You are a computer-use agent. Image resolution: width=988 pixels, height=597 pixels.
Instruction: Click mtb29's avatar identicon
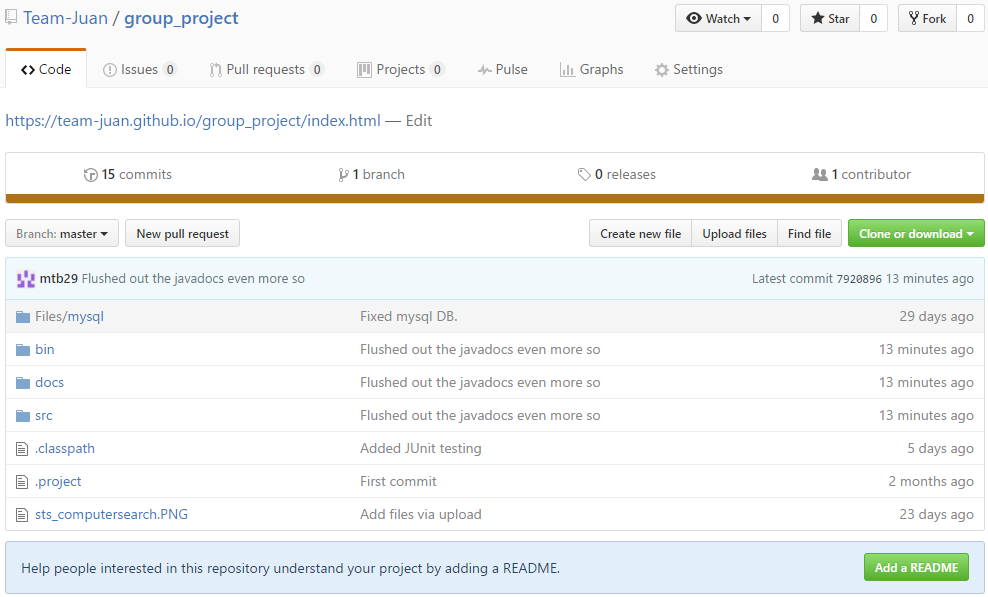26,279
